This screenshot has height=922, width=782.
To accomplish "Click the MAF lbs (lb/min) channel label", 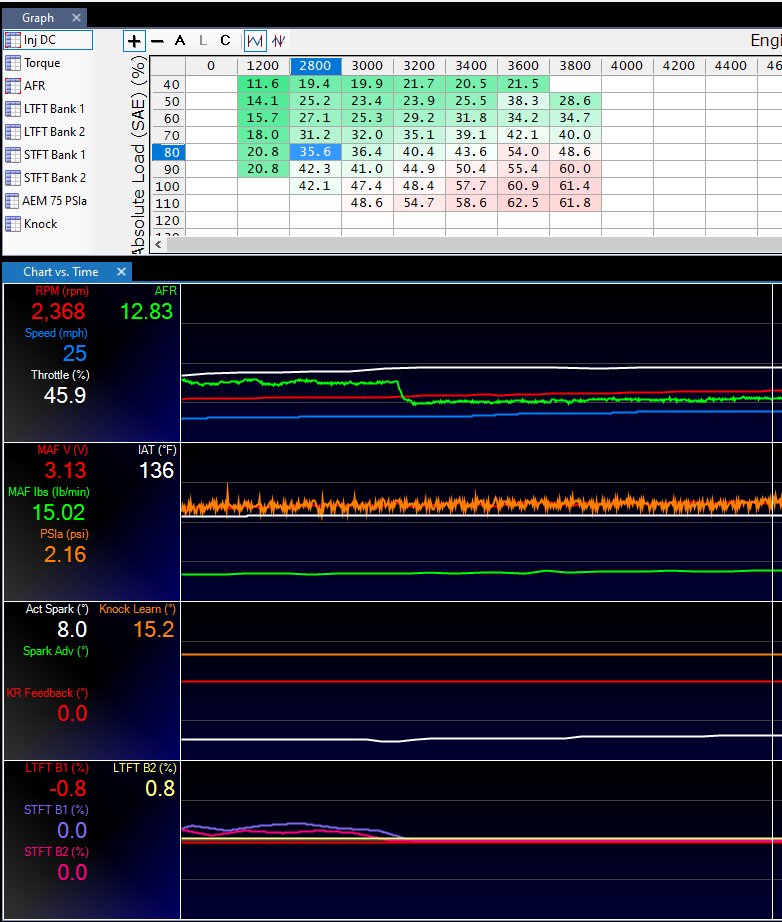I will coord(49,492).
